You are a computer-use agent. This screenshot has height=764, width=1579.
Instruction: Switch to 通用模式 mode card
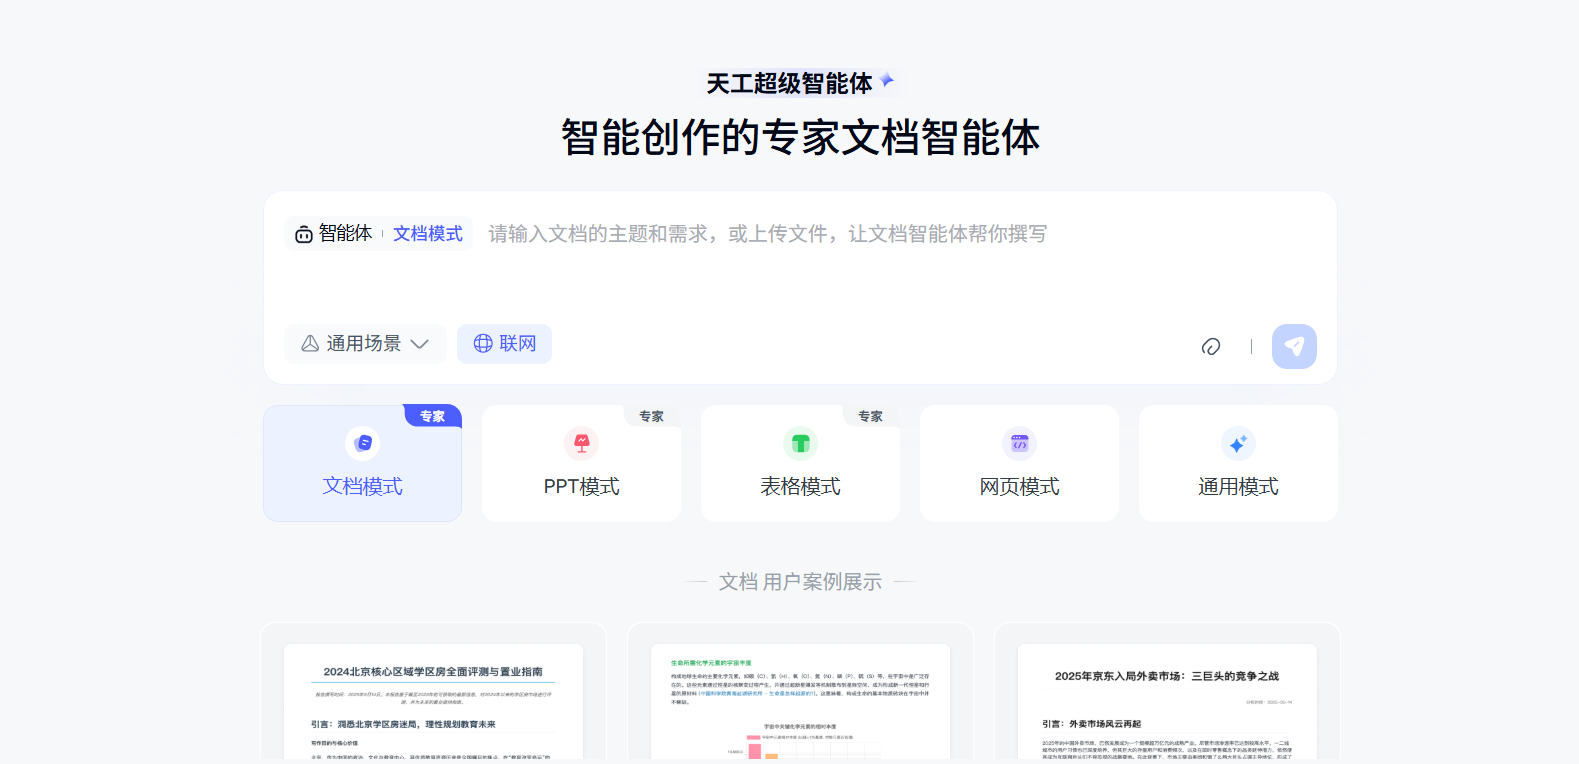coord(1238,463)
